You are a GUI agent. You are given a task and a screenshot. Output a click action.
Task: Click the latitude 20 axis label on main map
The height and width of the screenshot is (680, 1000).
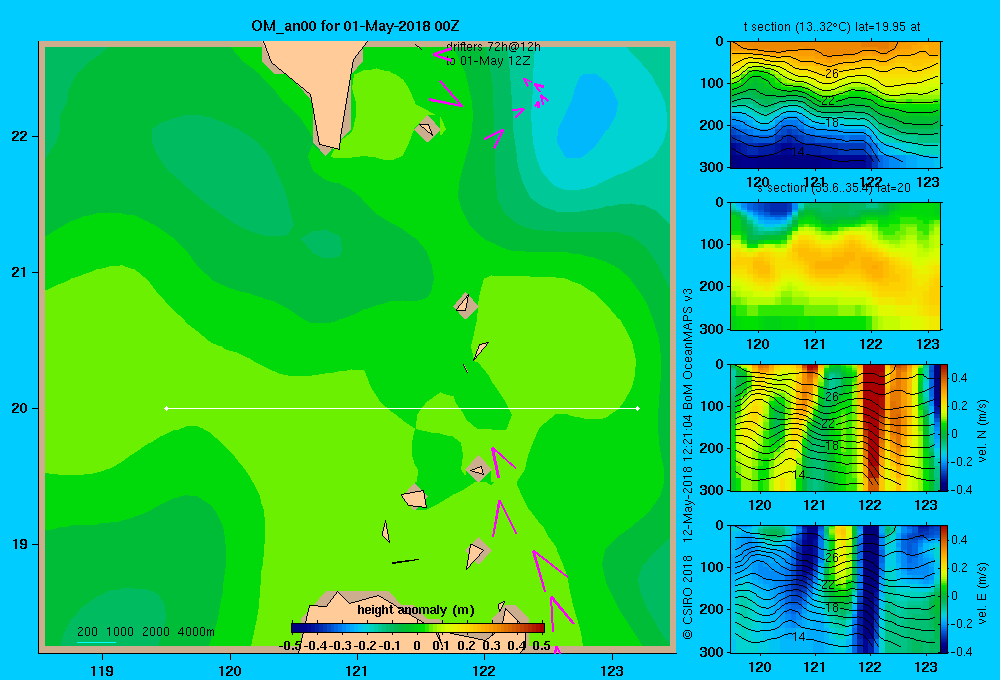tap(20, 408)
